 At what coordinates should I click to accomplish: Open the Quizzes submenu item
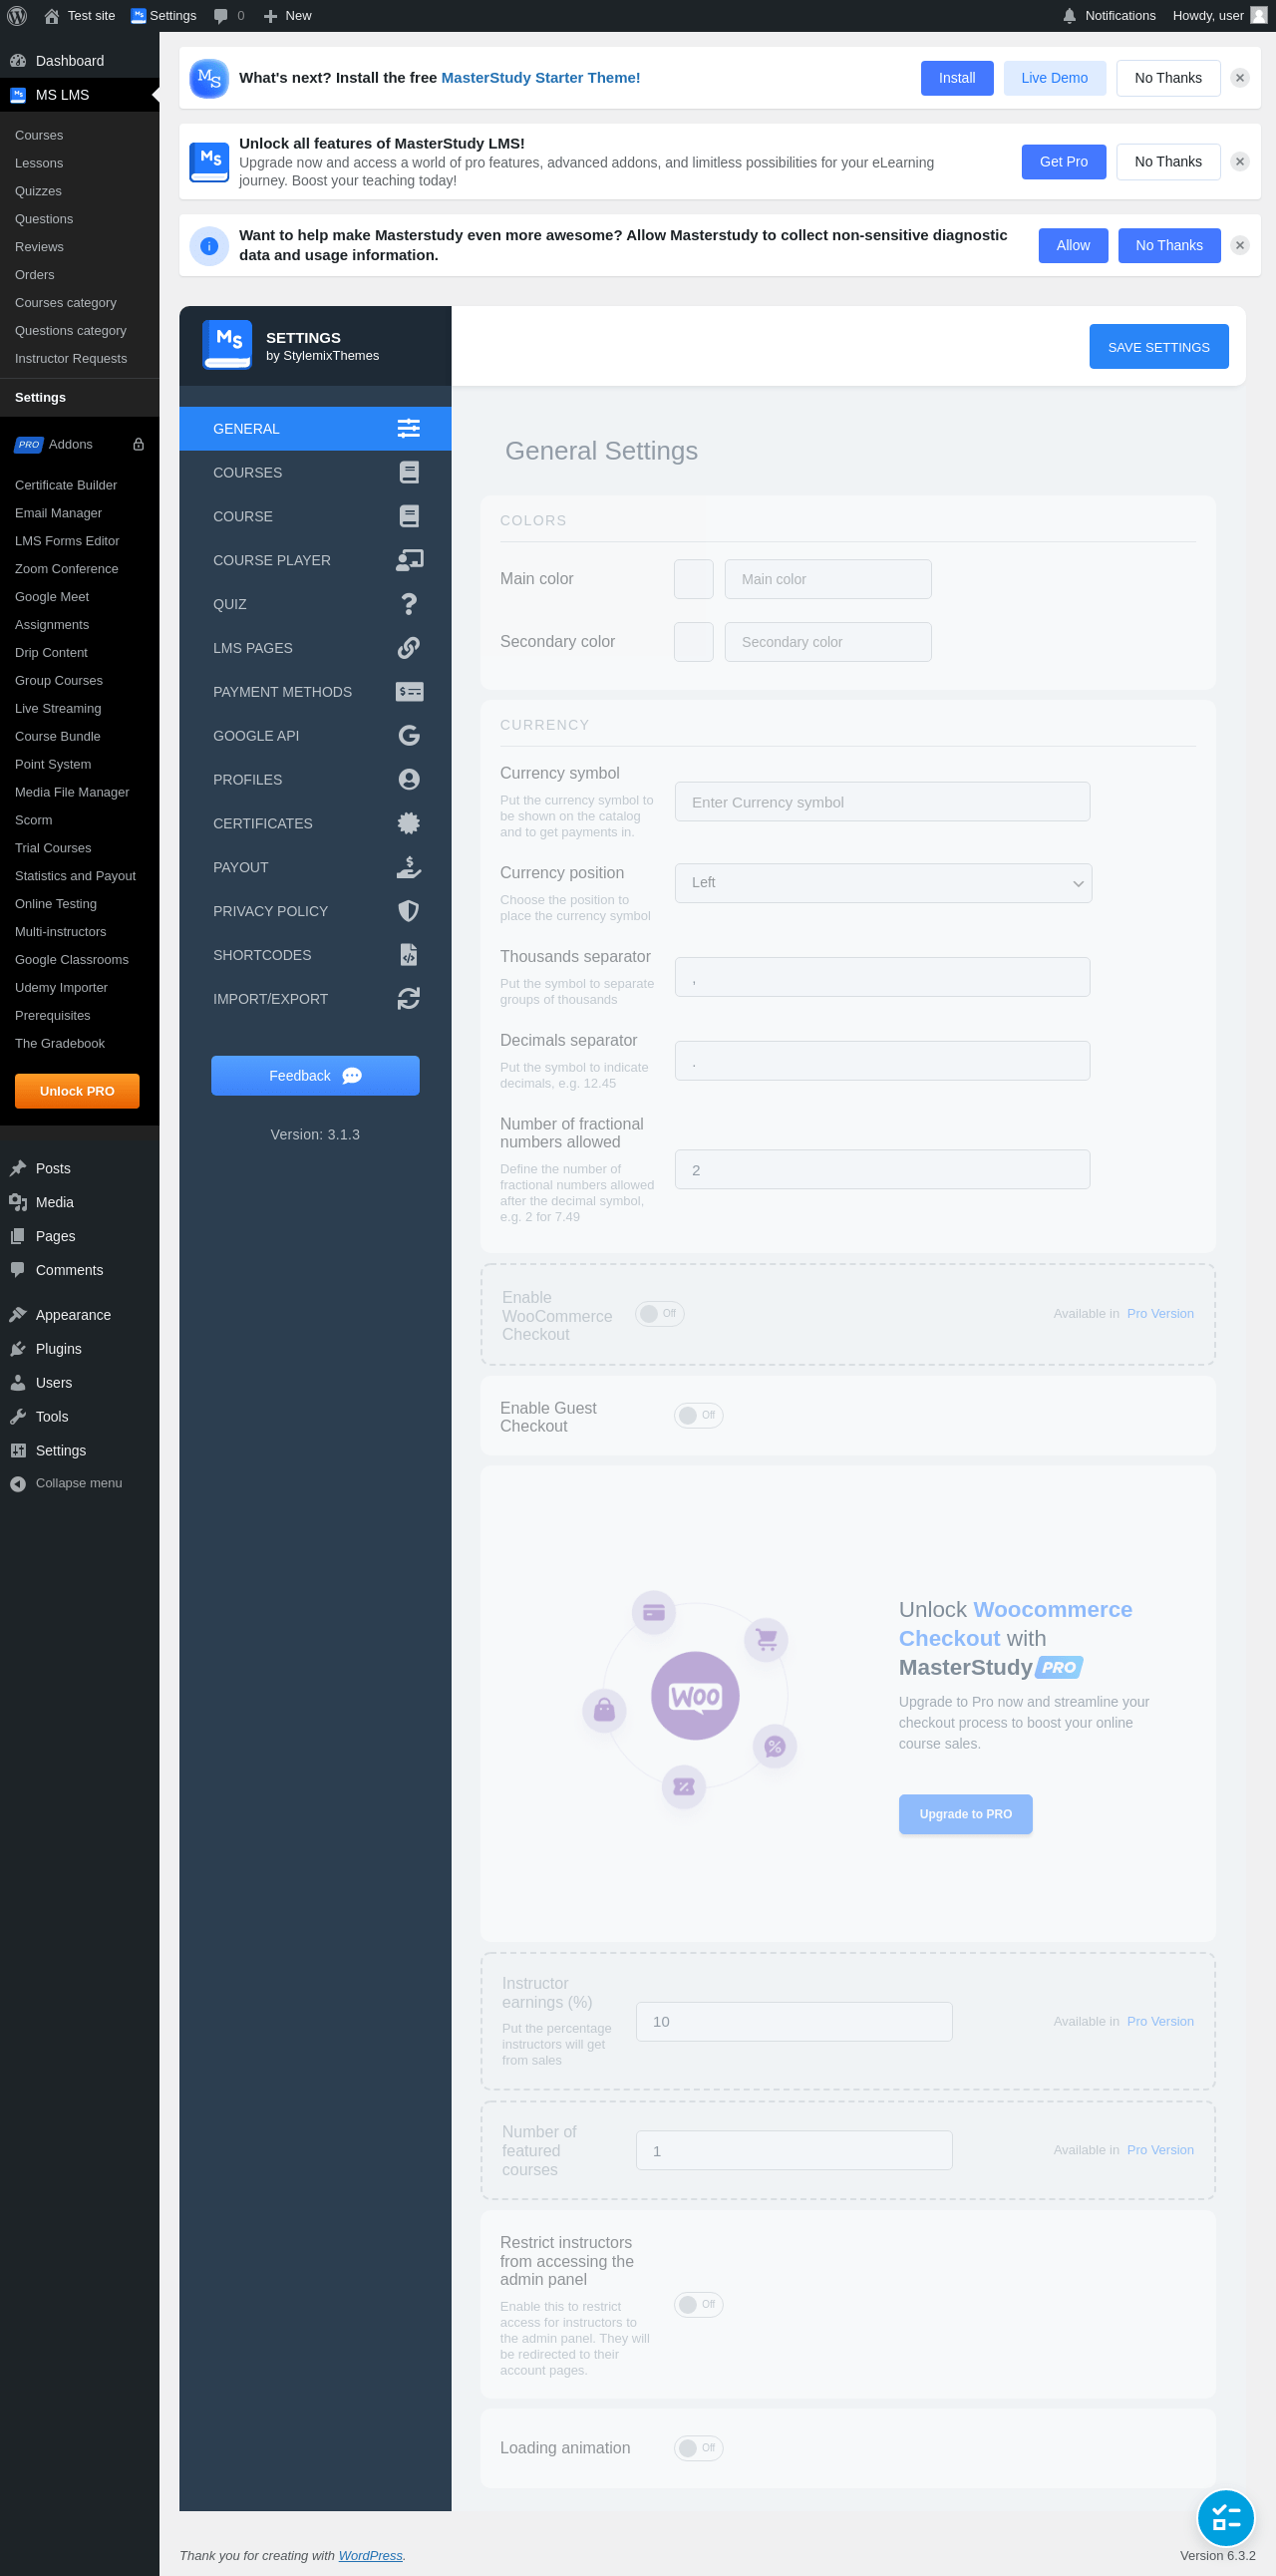click(80, 192)
